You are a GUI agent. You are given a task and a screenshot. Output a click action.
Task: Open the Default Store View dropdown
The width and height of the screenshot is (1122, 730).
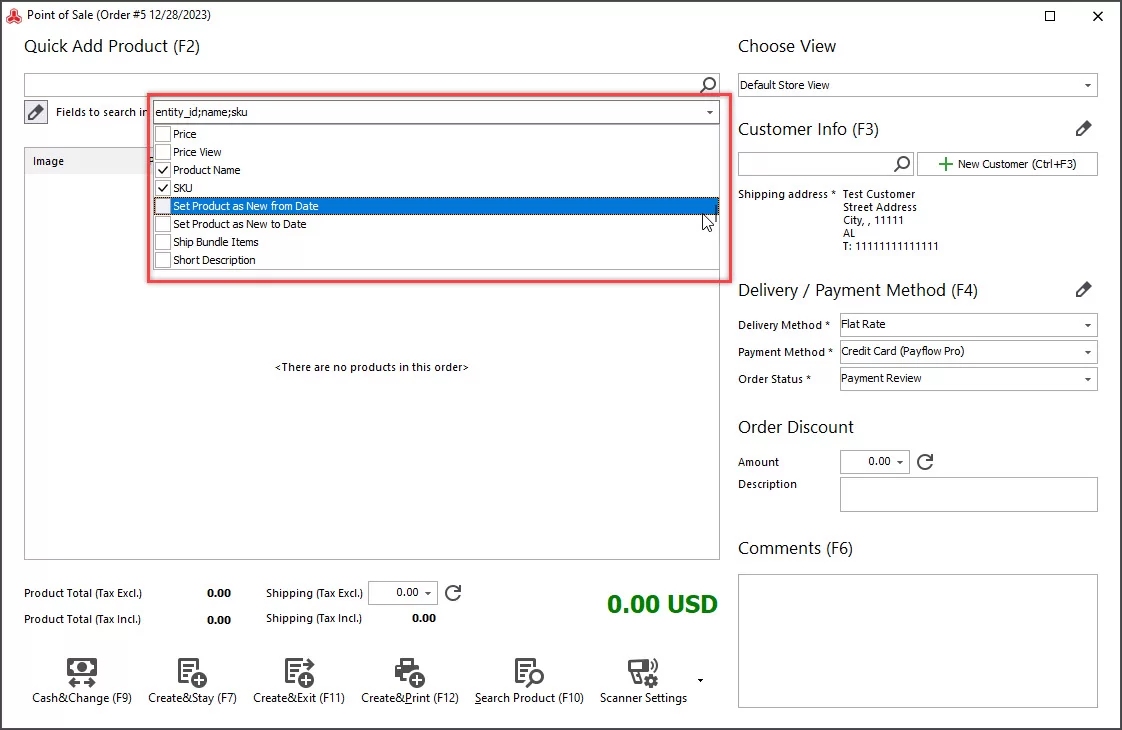tap(1088, 85)
